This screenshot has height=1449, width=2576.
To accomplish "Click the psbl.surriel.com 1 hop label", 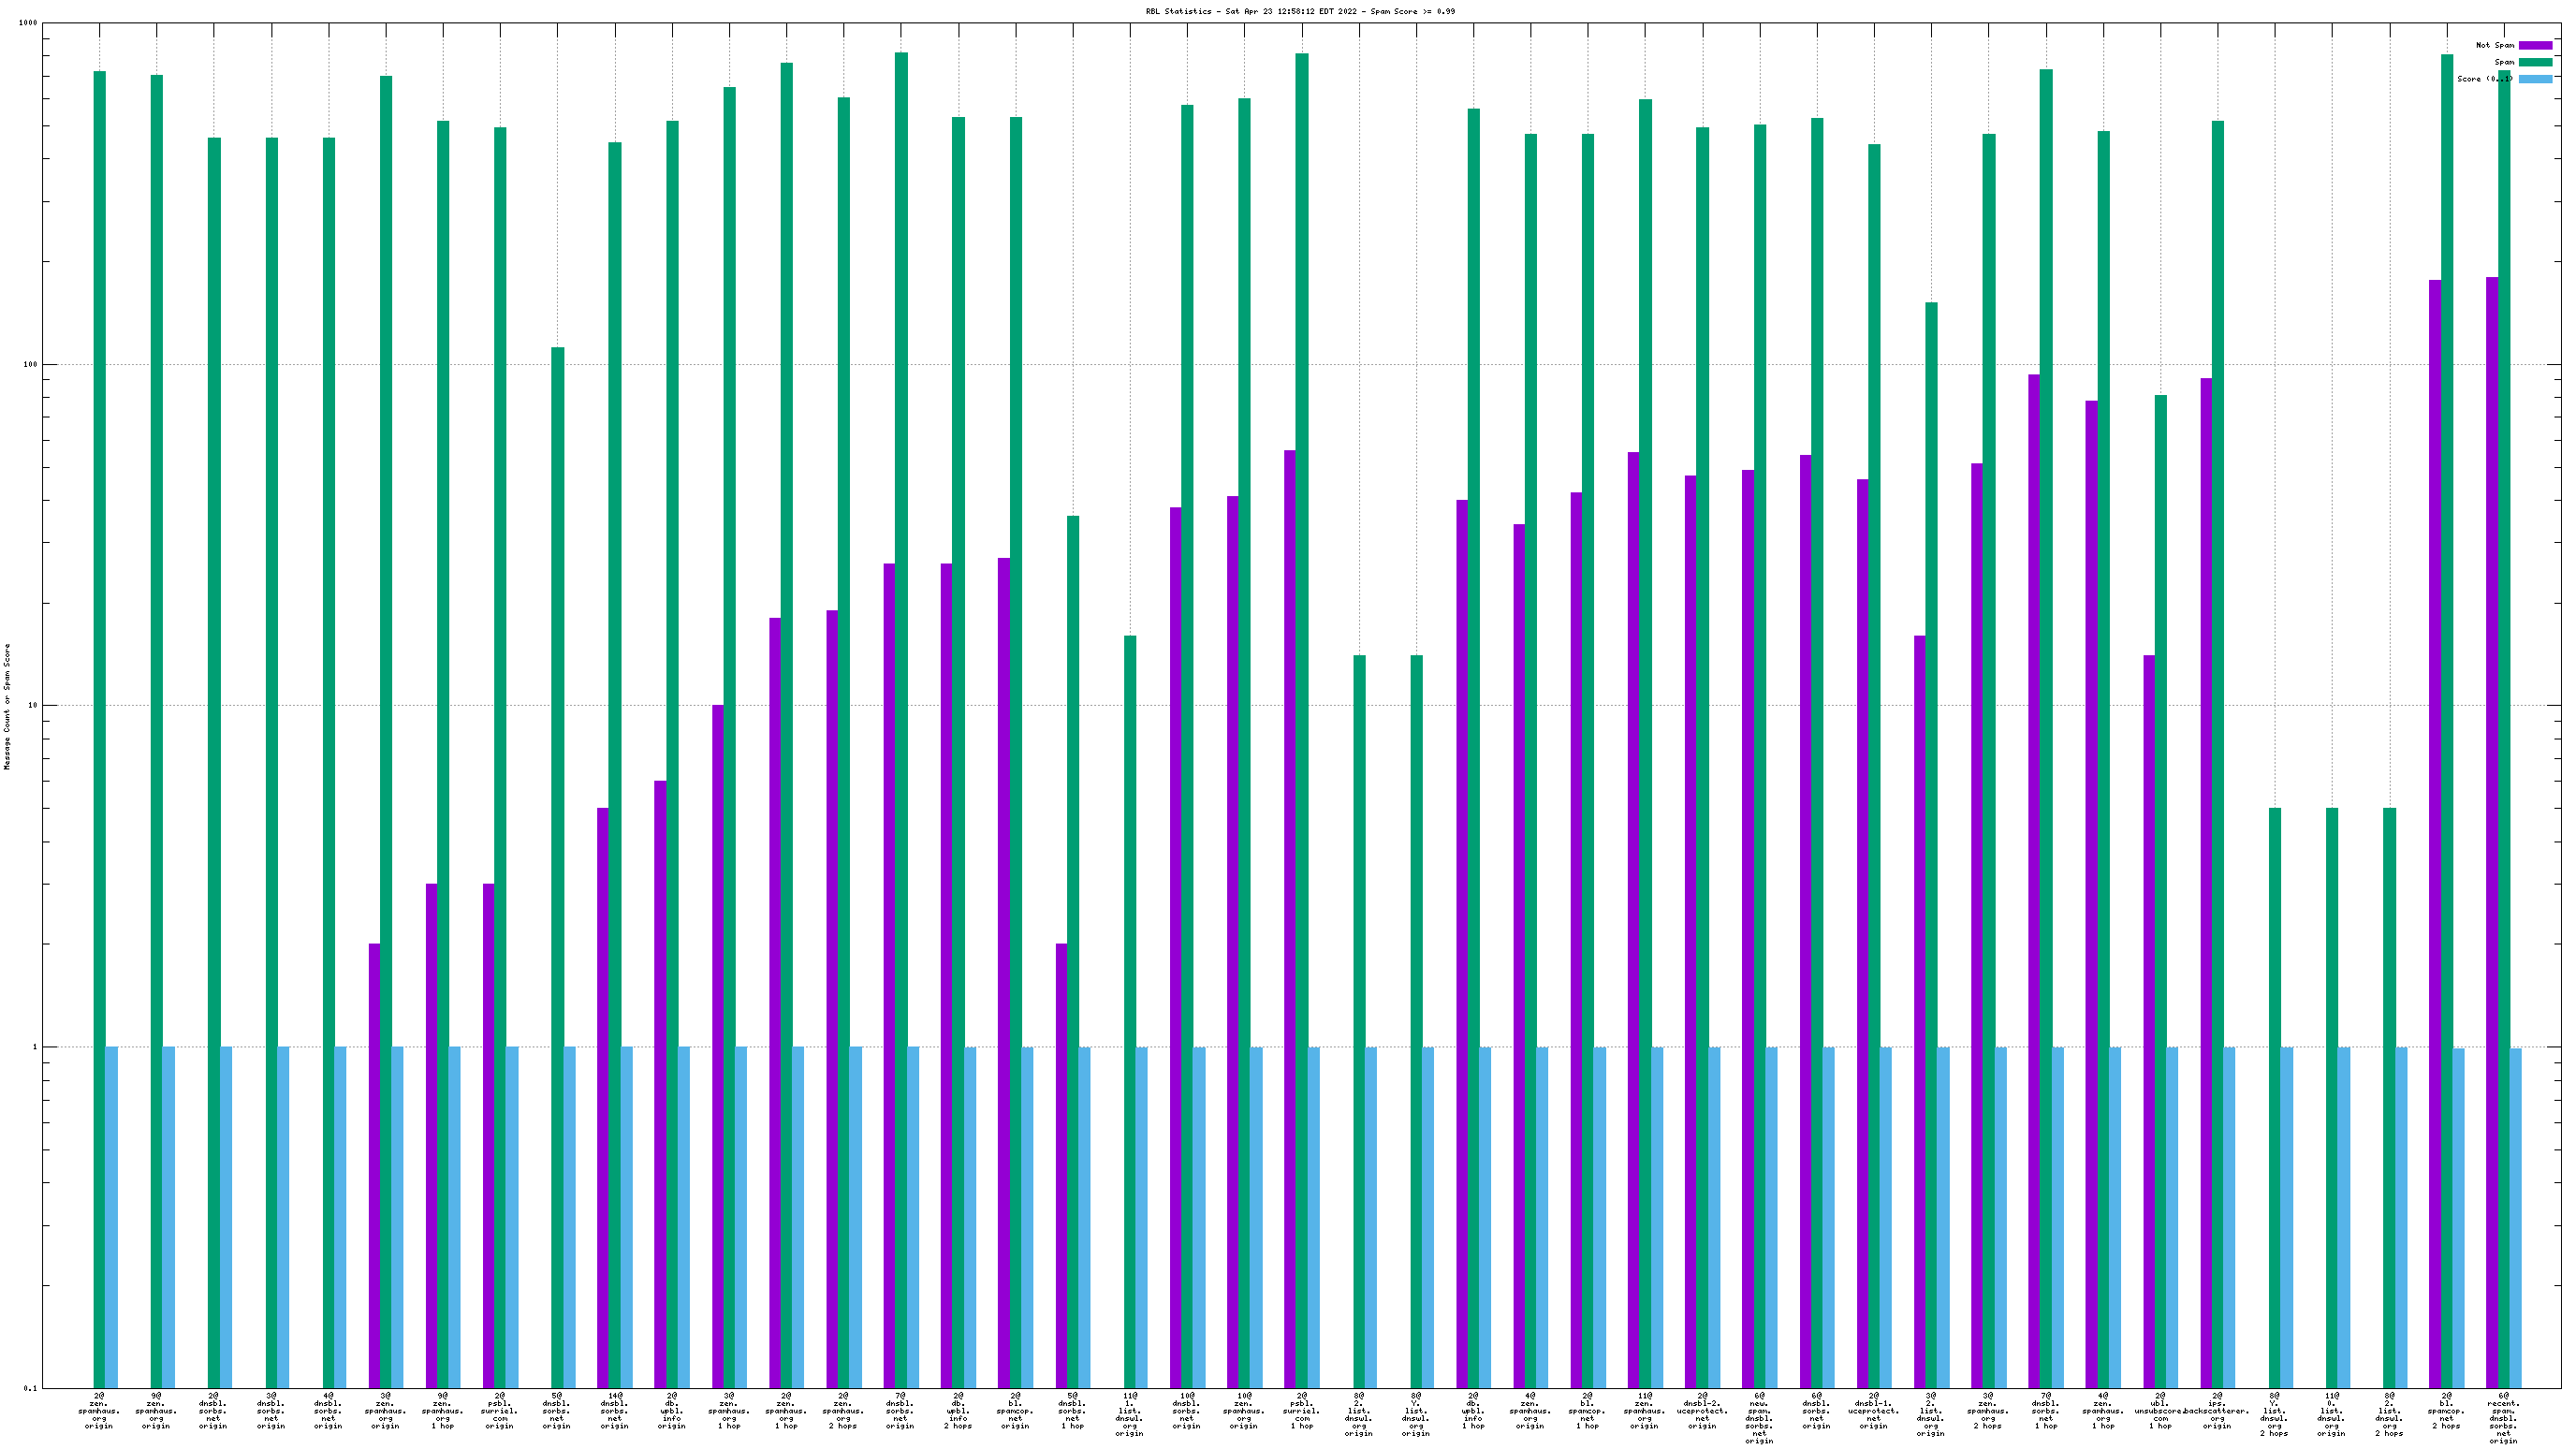I will point(1301,1409).
